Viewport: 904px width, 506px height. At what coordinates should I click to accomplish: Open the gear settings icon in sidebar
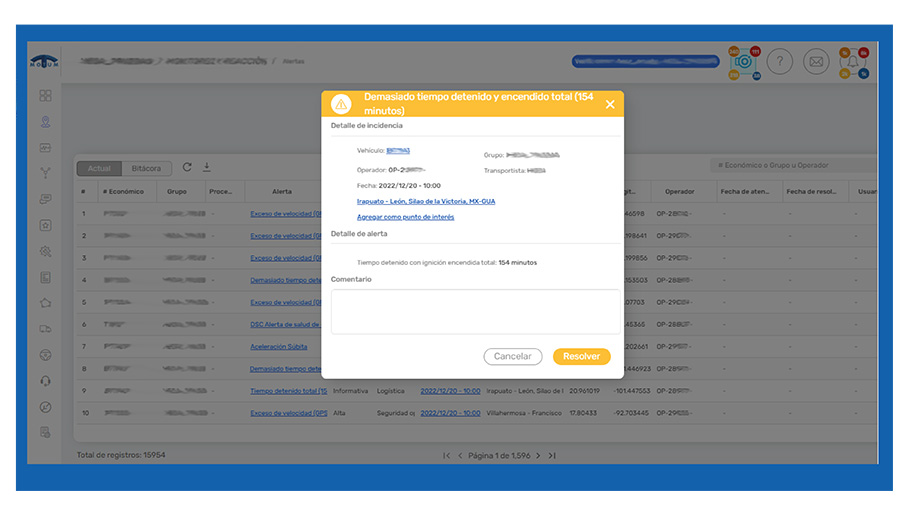46,251
